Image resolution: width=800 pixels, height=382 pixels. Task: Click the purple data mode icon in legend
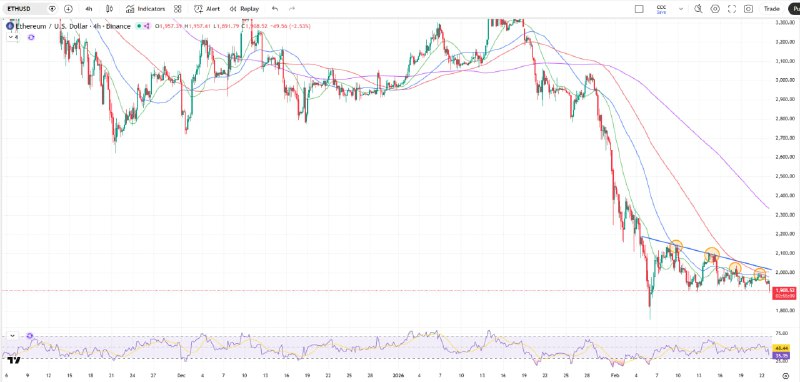[147, 26]
